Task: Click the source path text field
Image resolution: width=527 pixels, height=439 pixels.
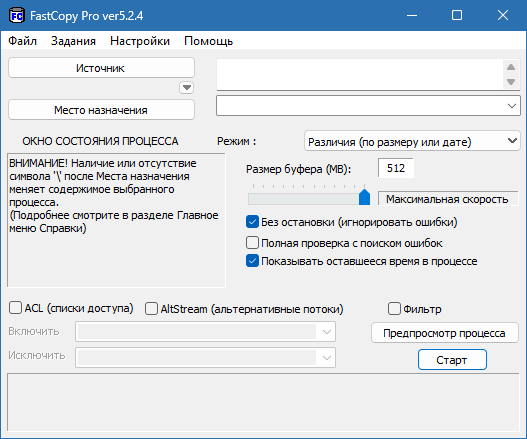Action: click(360, 75)
